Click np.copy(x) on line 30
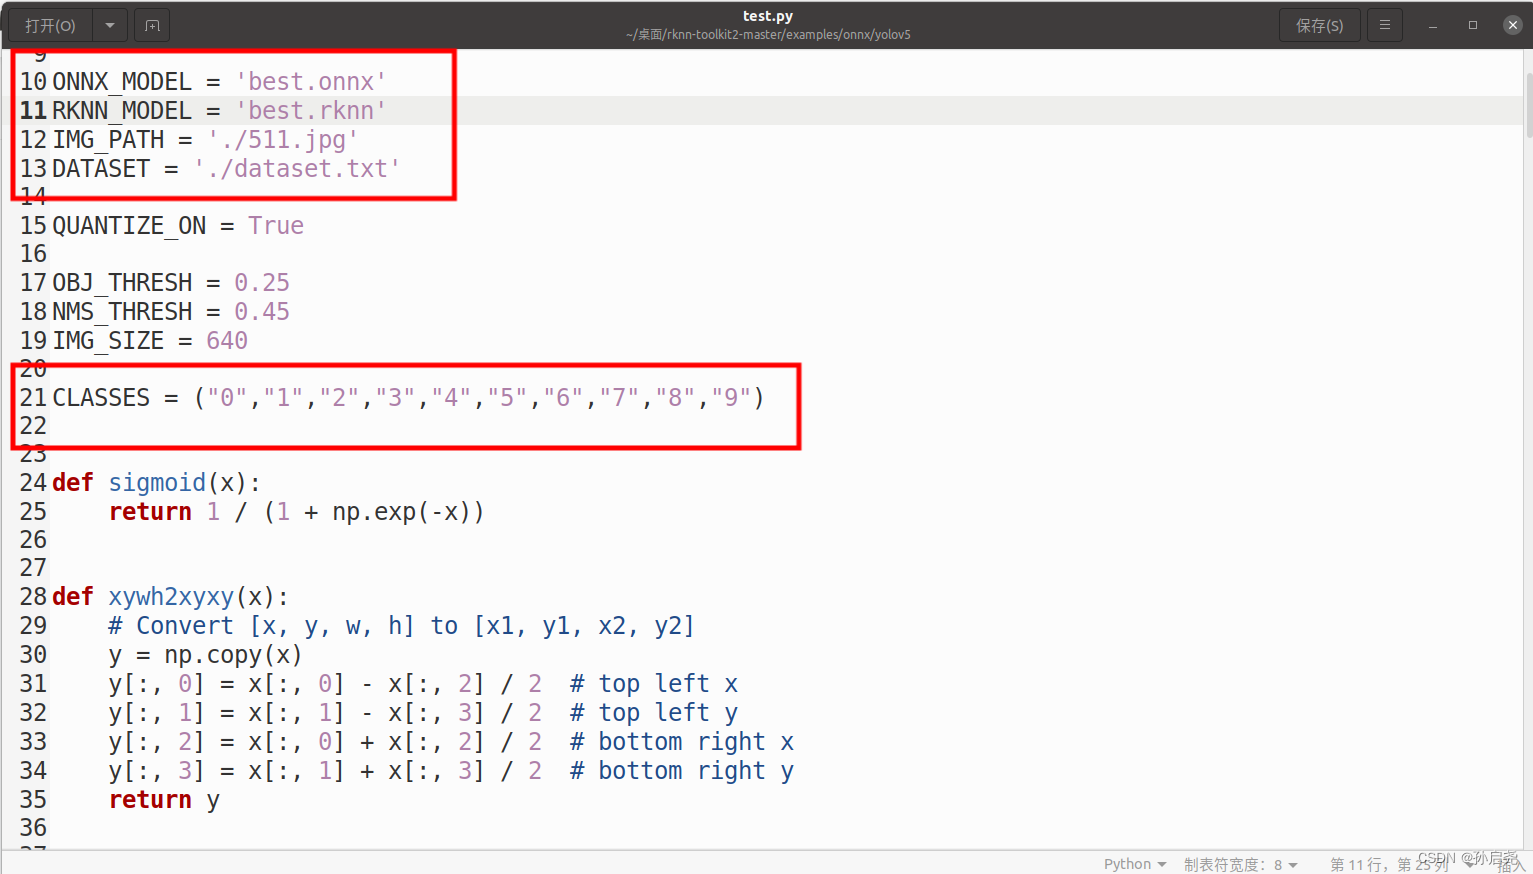 click(233, 654)
